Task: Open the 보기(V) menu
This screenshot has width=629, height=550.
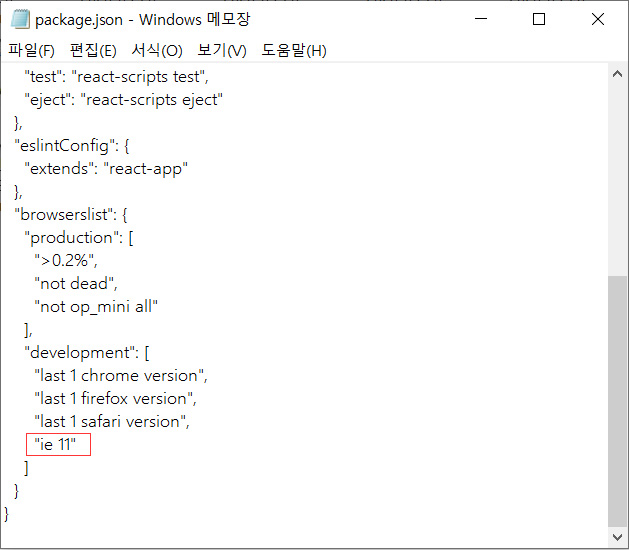Action: [222, 51]
